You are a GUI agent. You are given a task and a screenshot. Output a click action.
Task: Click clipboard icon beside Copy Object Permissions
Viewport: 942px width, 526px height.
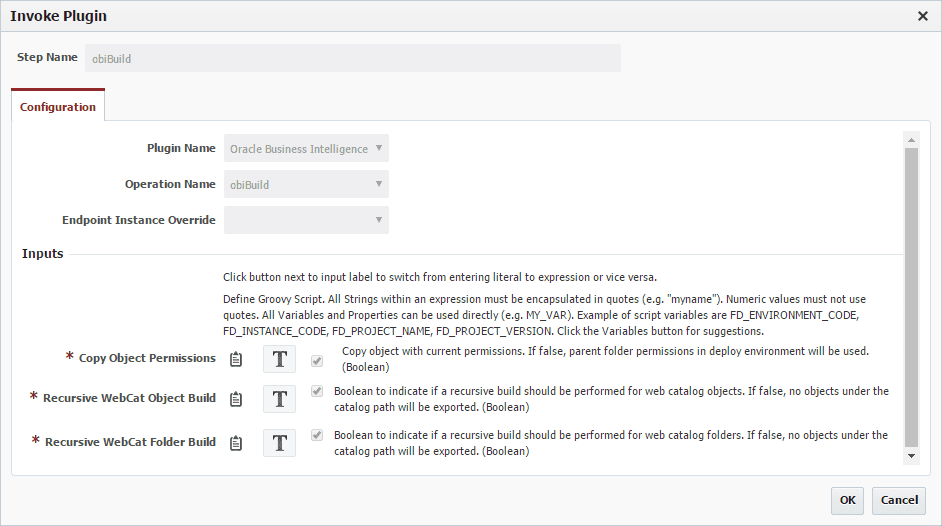[236, 359]
